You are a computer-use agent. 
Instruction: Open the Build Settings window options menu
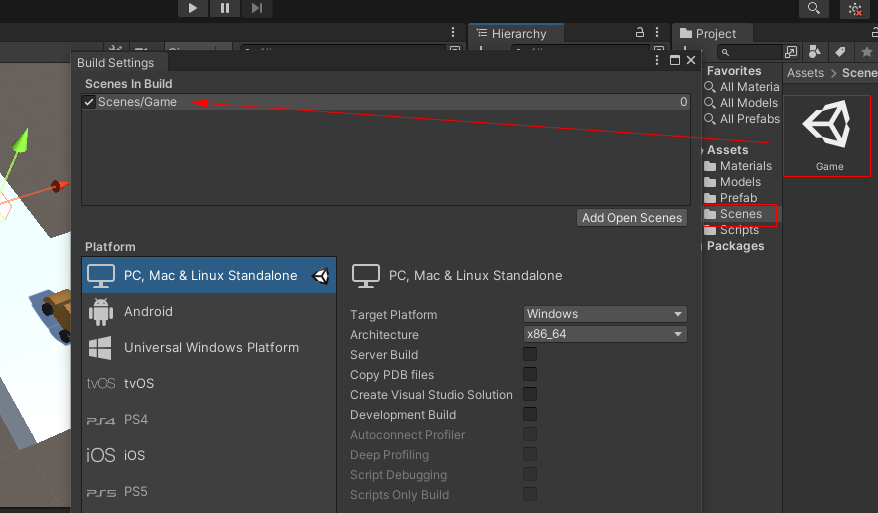tap(657, 60)
